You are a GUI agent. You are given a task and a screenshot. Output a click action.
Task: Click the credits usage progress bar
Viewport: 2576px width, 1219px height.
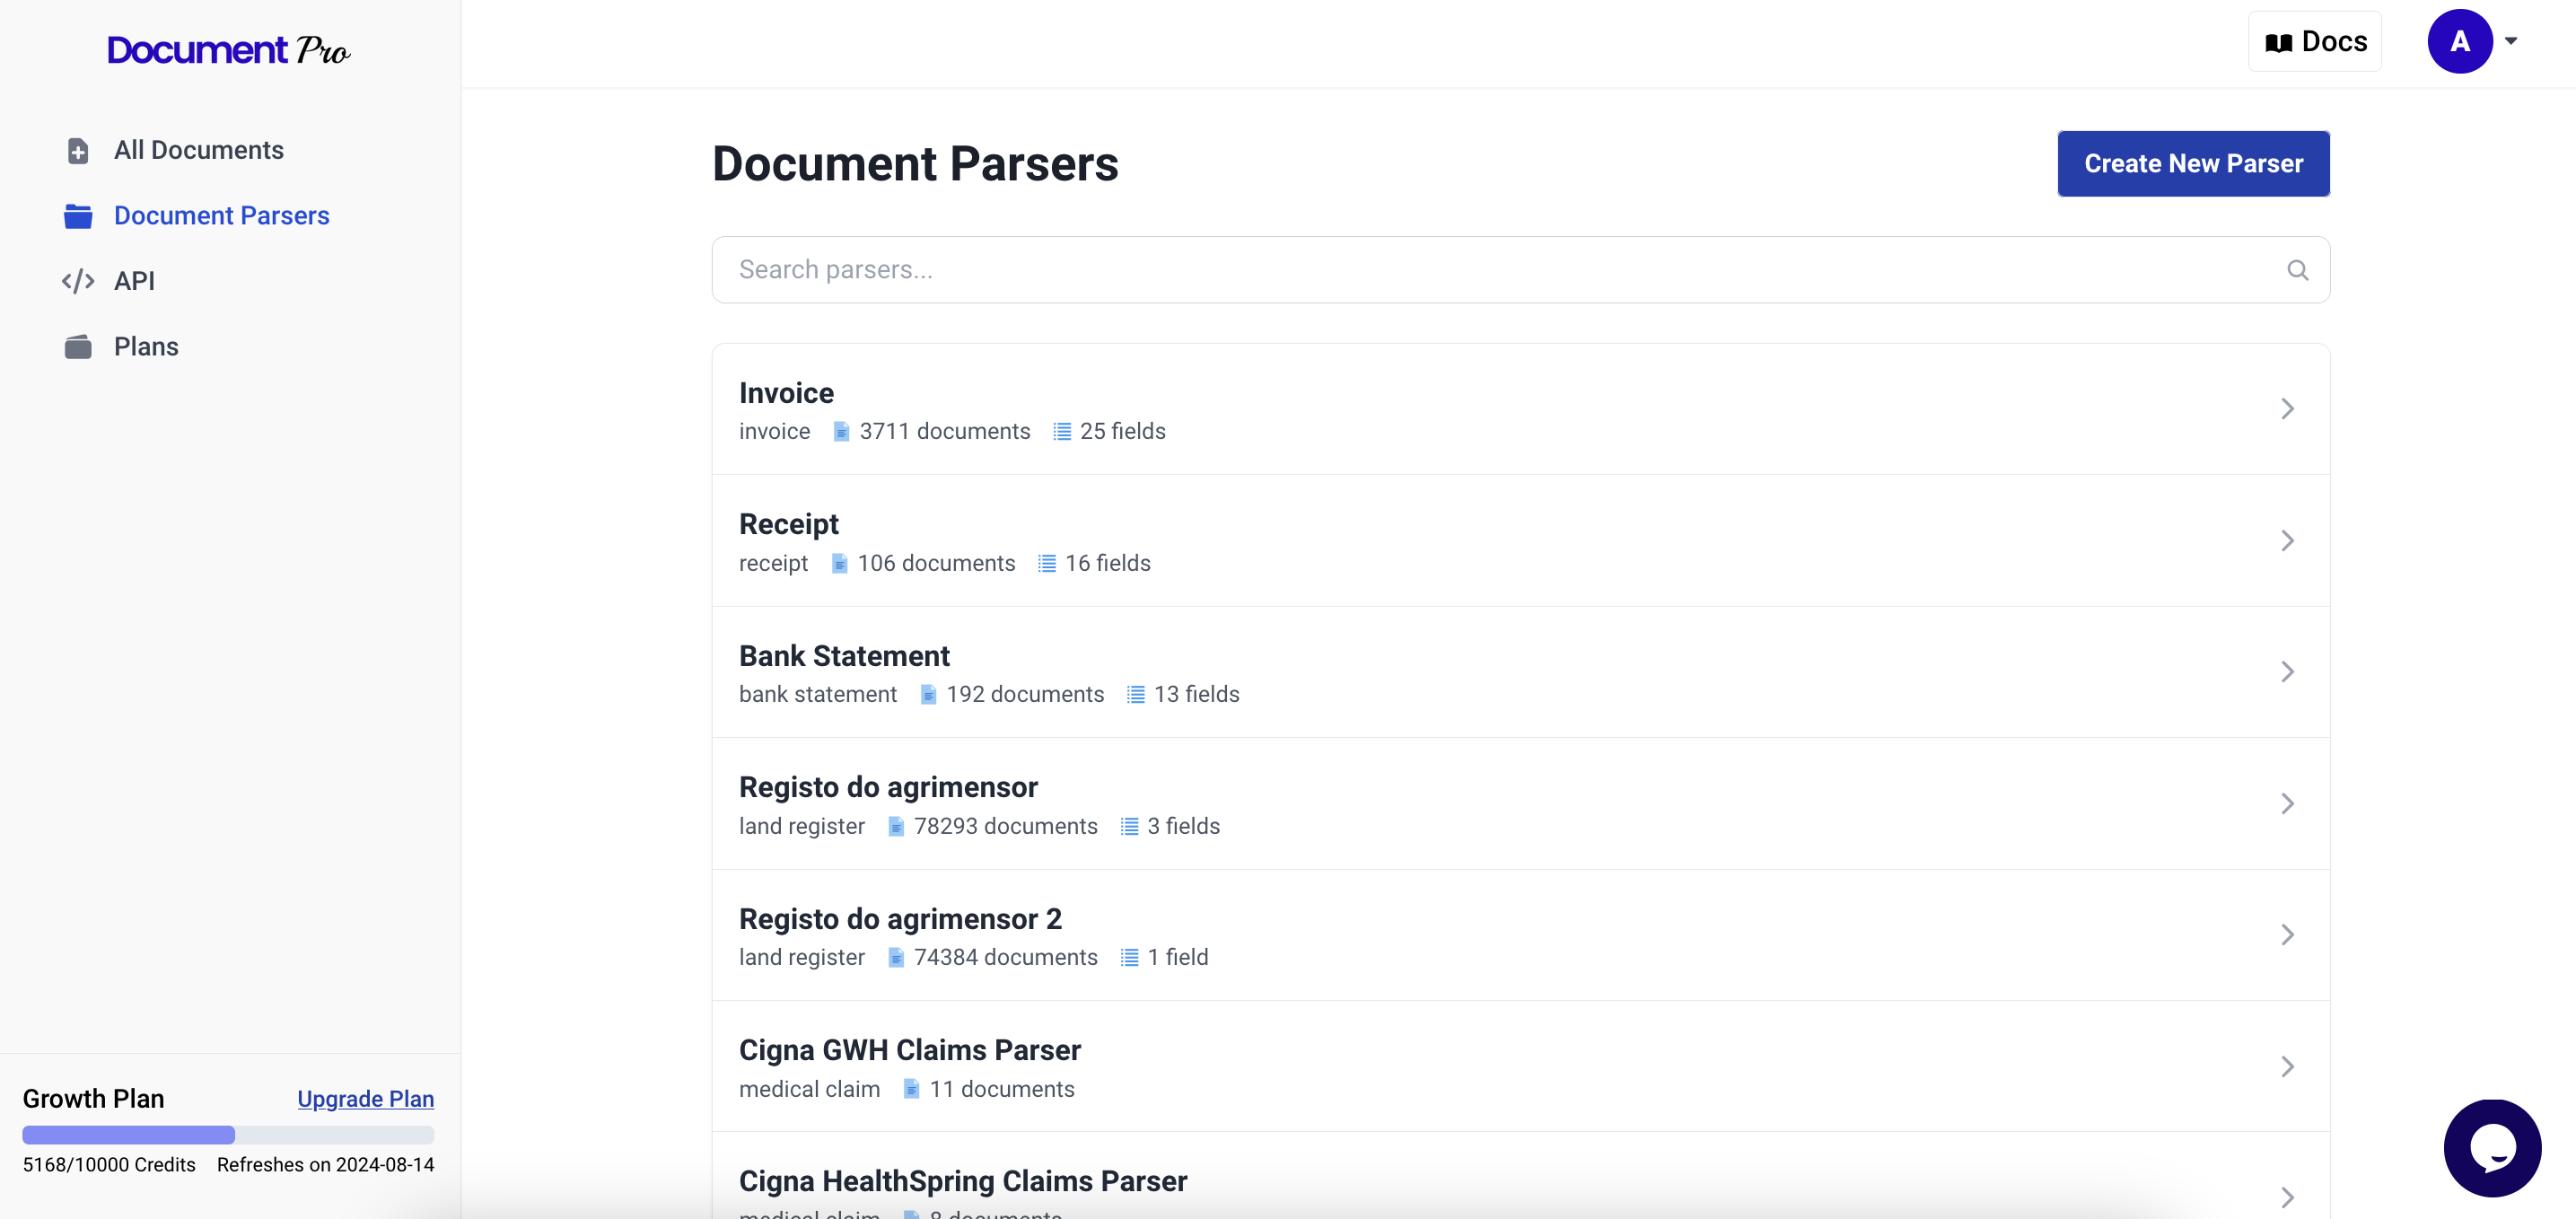(x=228, y=1135)
